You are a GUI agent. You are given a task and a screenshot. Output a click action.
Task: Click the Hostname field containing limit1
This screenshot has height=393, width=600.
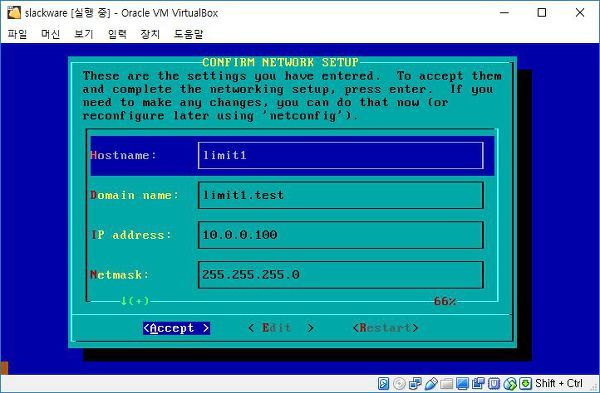tap(341, 155)
